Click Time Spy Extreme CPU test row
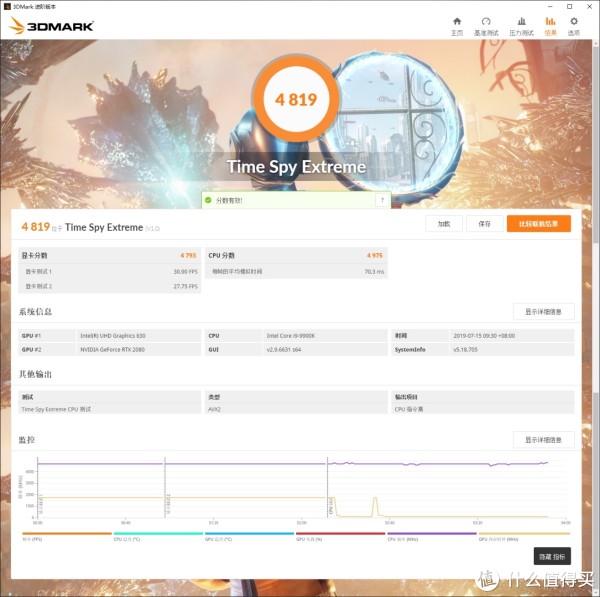Viewport: 600px width, 597px height. click(109, 409)
